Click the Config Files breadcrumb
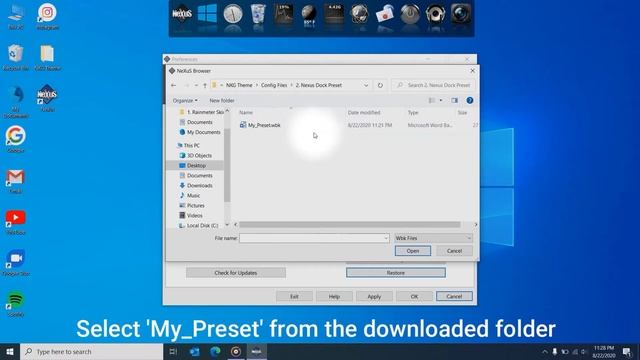 pyautogui.click(x=274, y=85)
